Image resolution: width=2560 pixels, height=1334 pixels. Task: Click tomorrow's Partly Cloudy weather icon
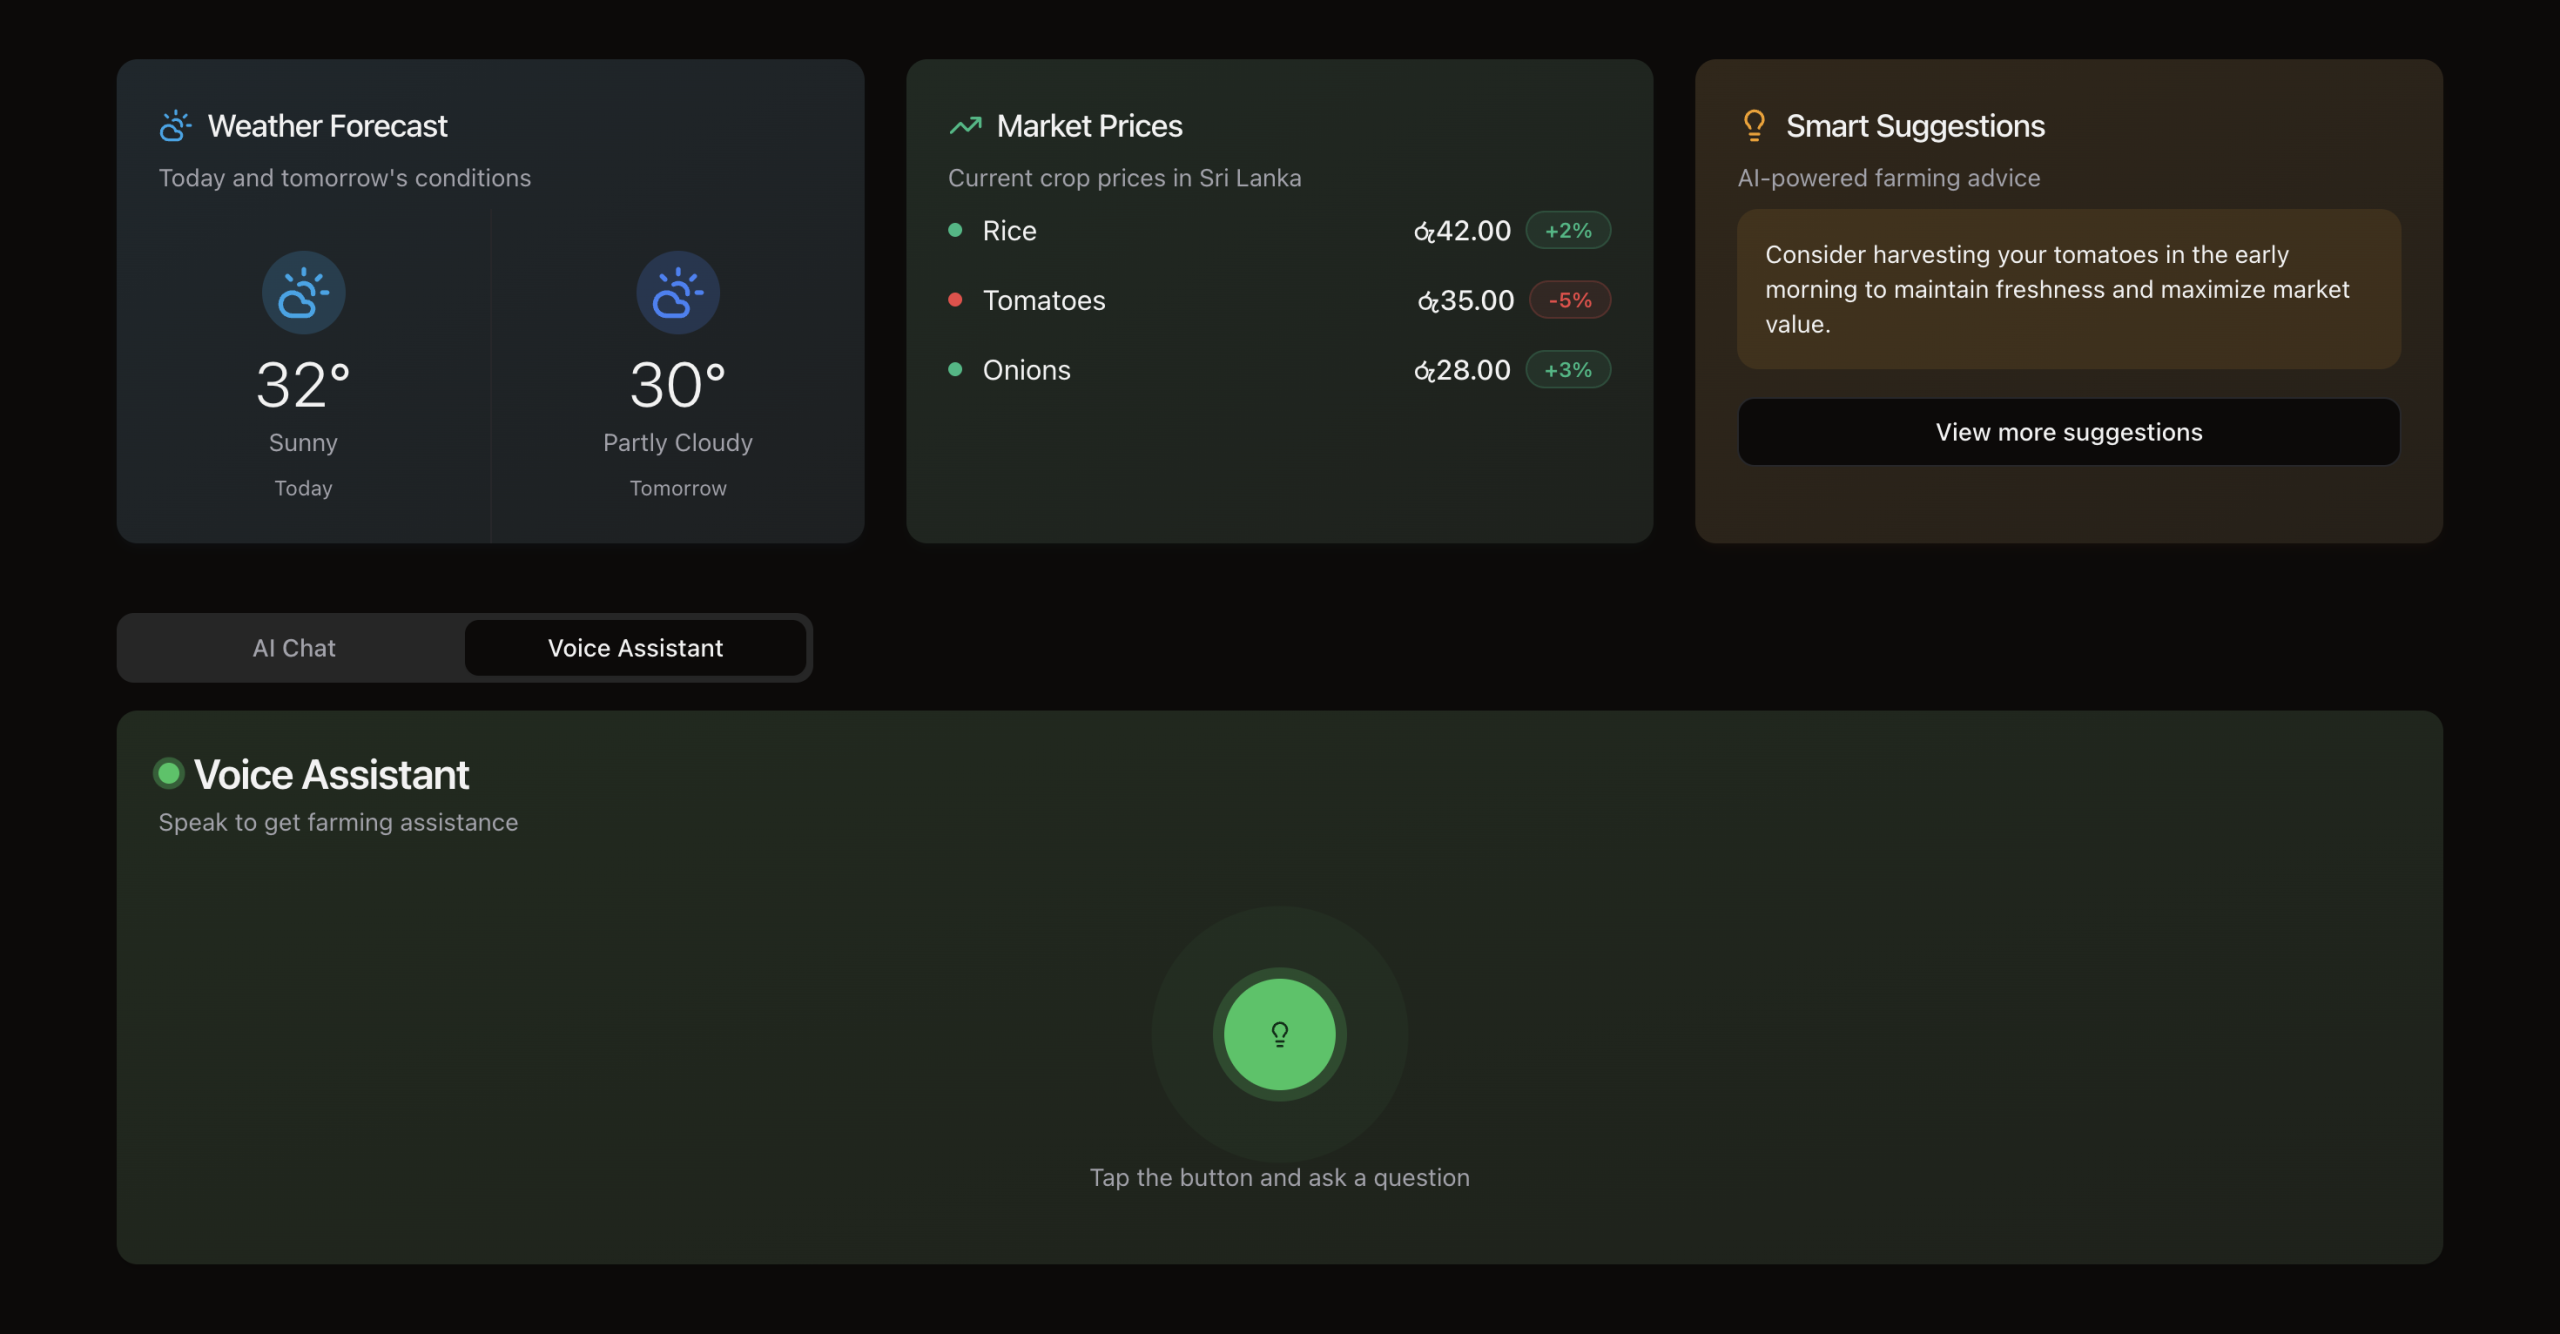678,292
